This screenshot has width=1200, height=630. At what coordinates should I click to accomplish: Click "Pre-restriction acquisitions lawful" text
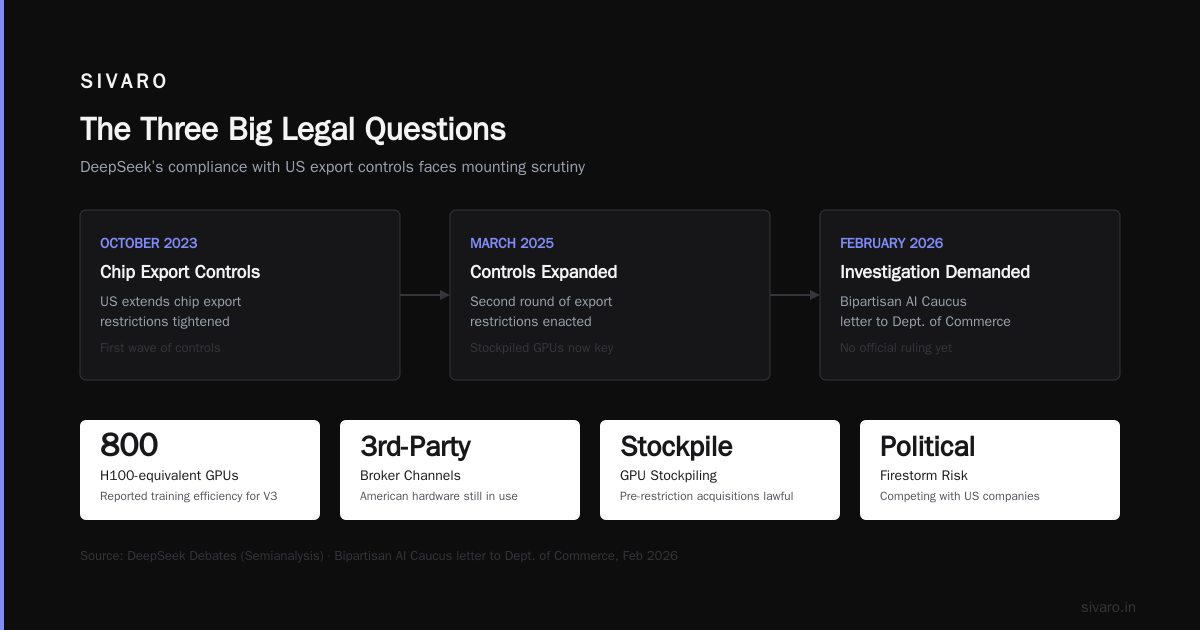[706, 496]
